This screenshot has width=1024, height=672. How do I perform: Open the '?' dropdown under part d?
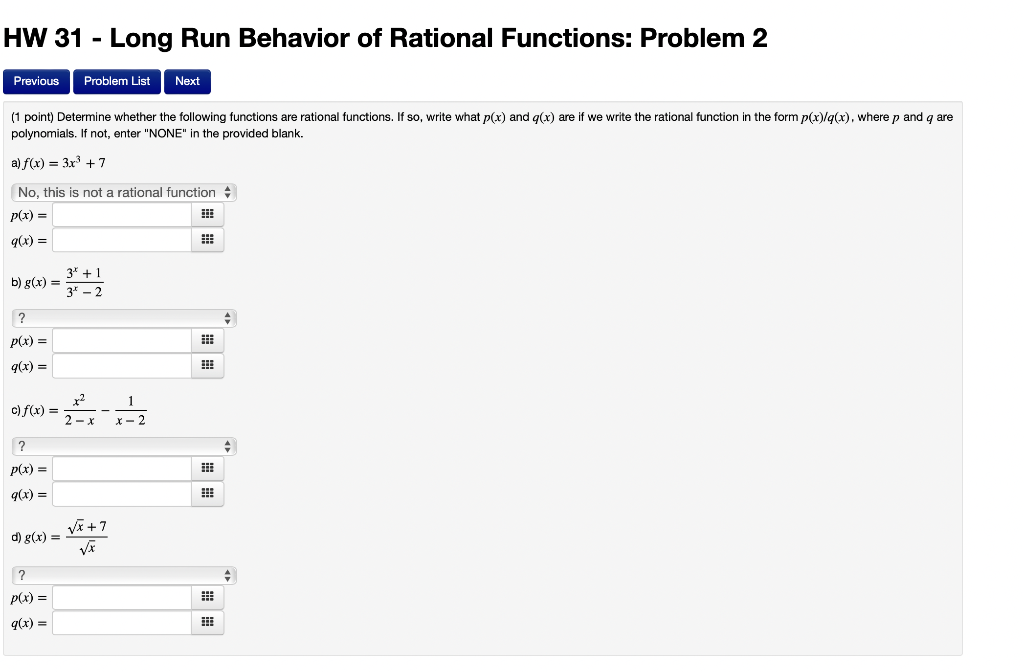tap(123, 575)
